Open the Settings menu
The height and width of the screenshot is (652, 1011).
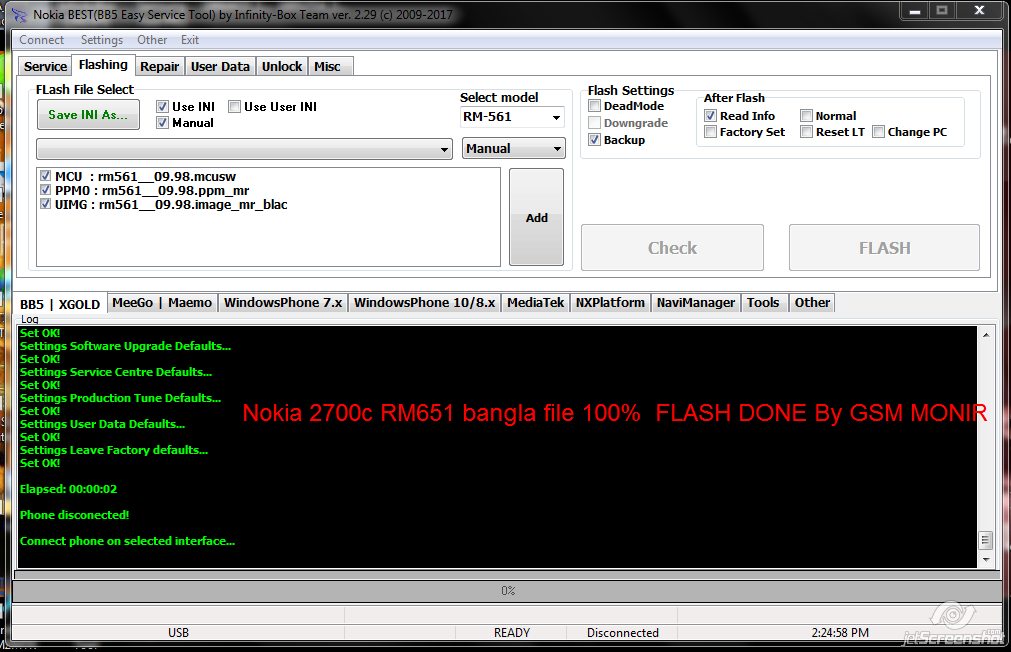102,40
